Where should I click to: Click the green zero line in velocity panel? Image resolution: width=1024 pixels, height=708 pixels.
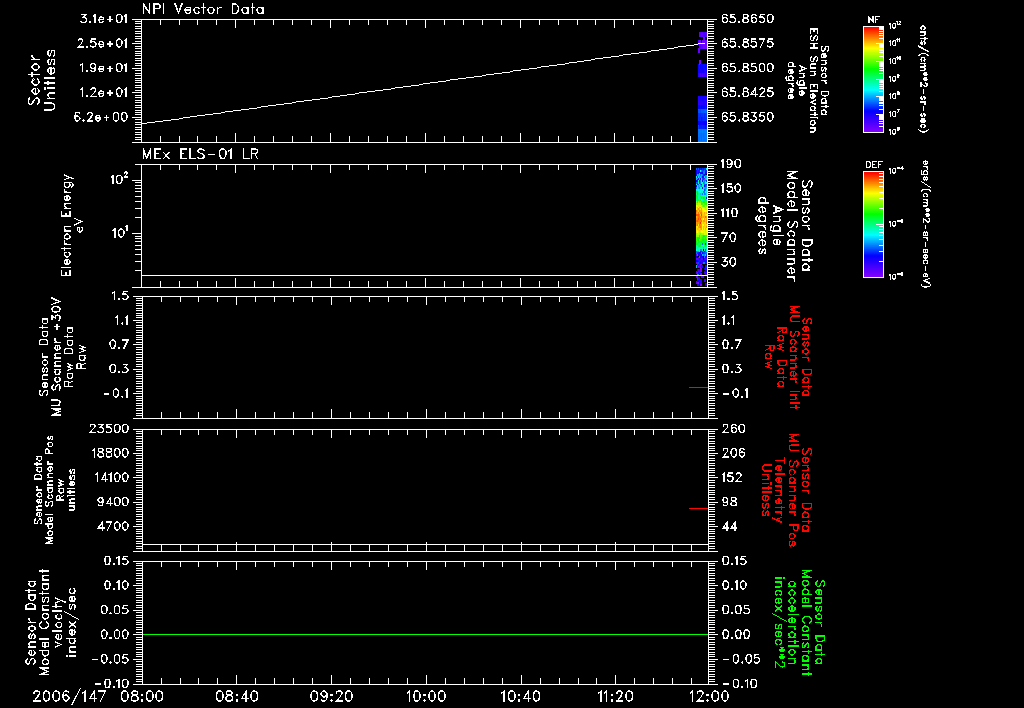pos(425,634)
